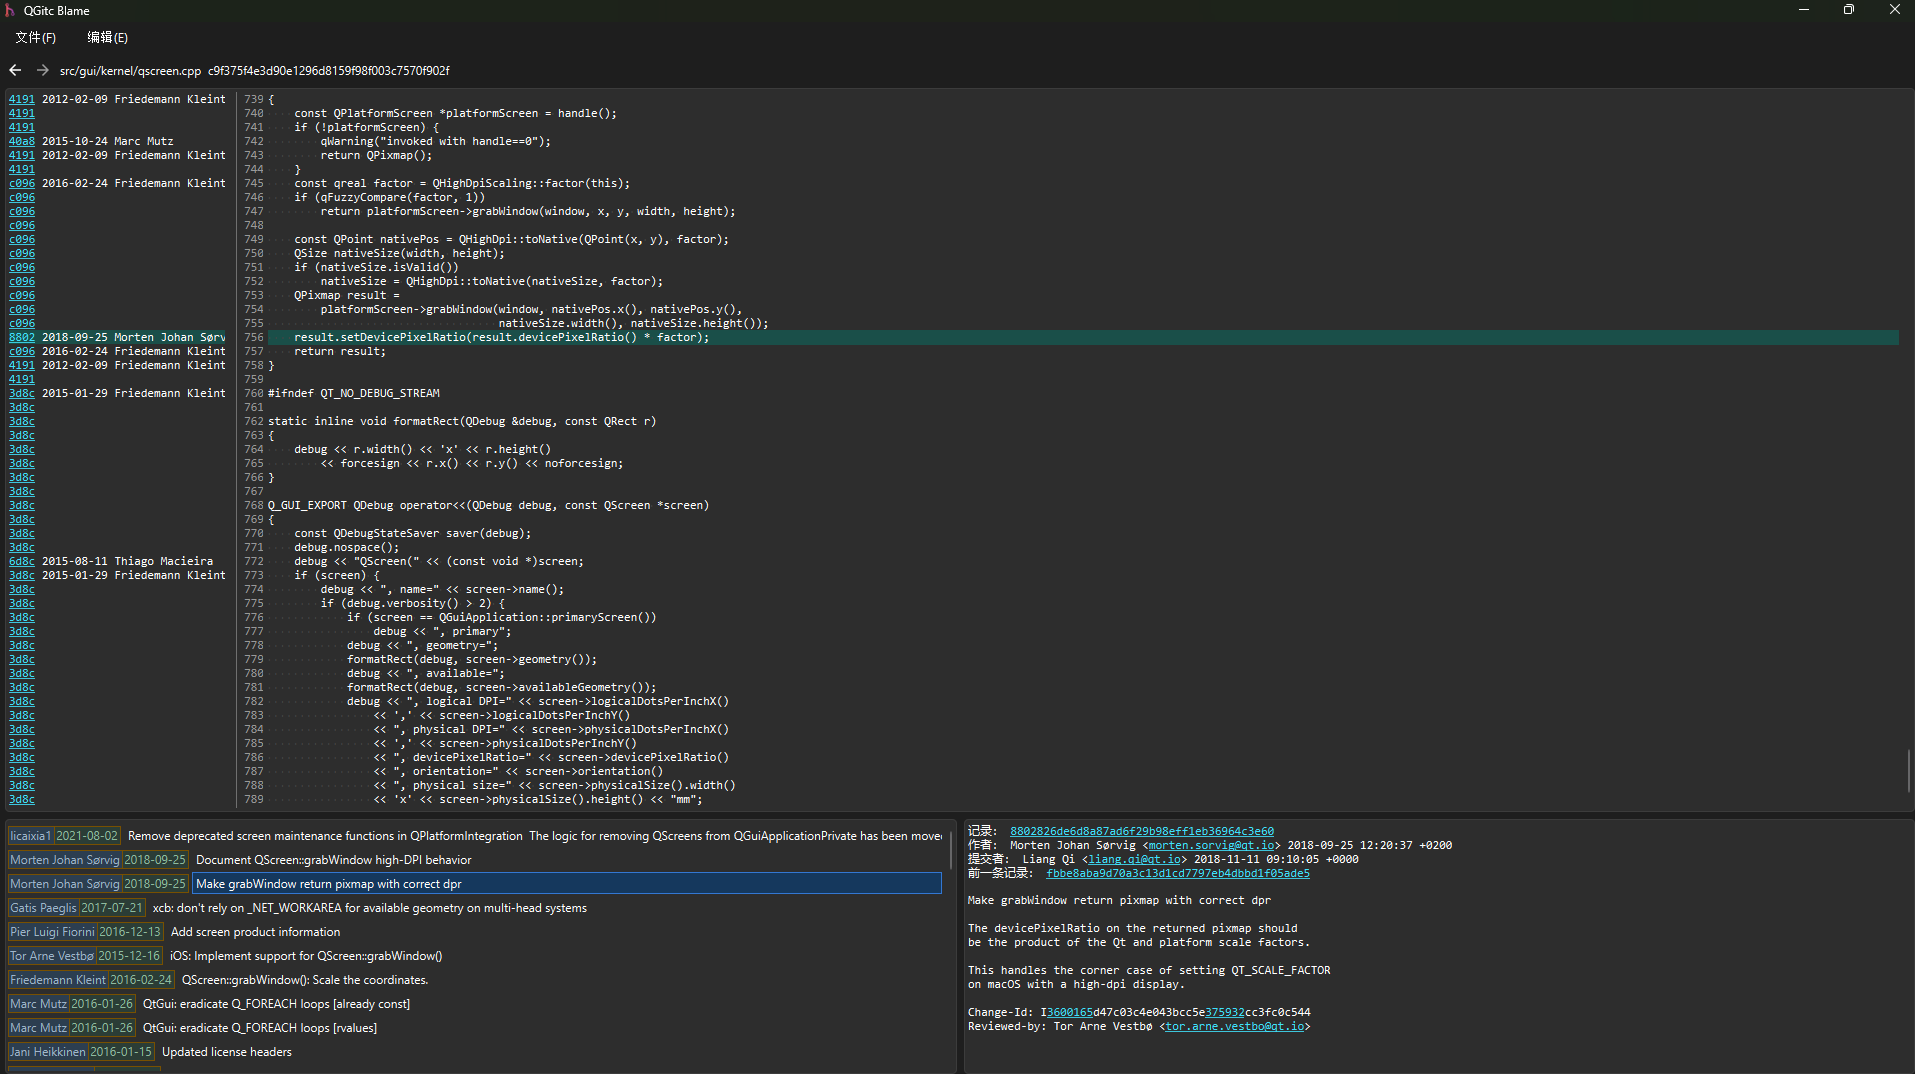Open the parent commit link fbbe8aba9d70

[1177, 873]
